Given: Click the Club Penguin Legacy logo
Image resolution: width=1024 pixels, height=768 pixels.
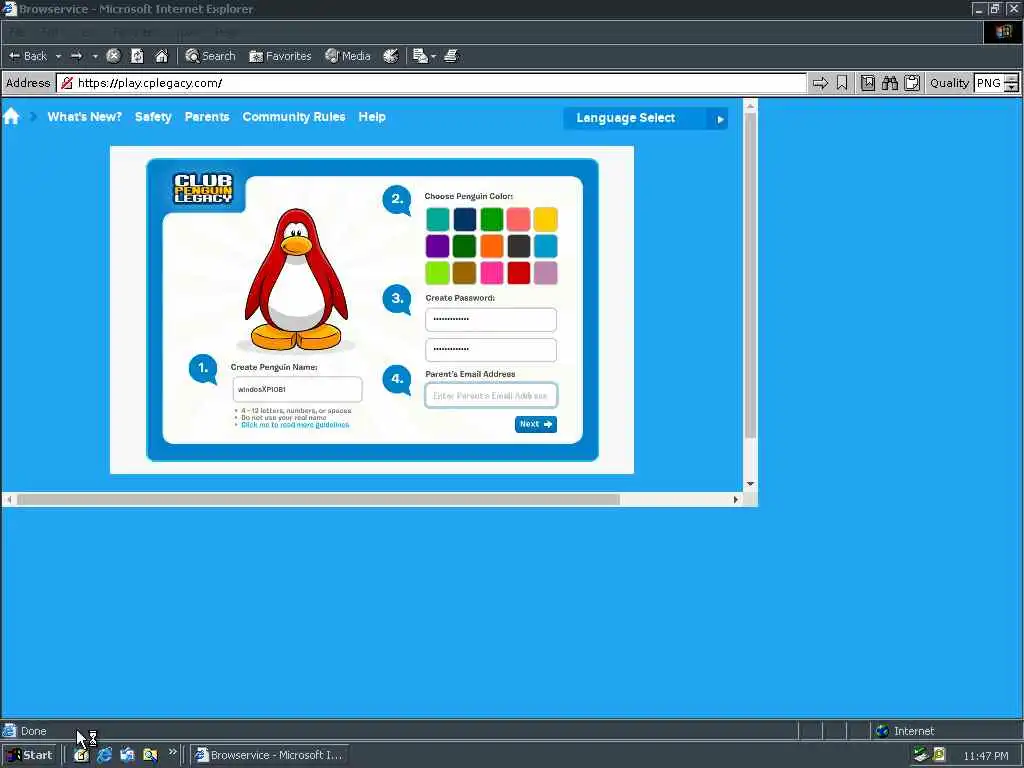Looking at the screenshot, I should click(202, 188).
